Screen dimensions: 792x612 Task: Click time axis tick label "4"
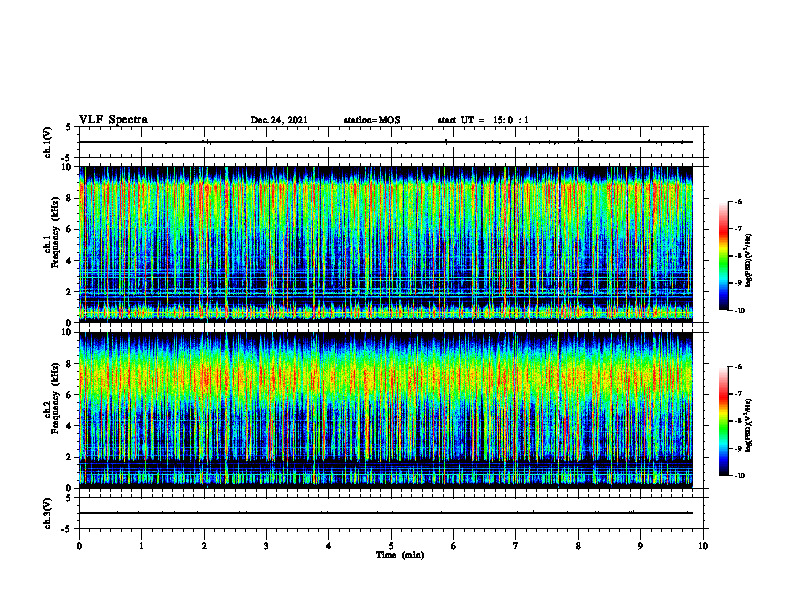329,546
